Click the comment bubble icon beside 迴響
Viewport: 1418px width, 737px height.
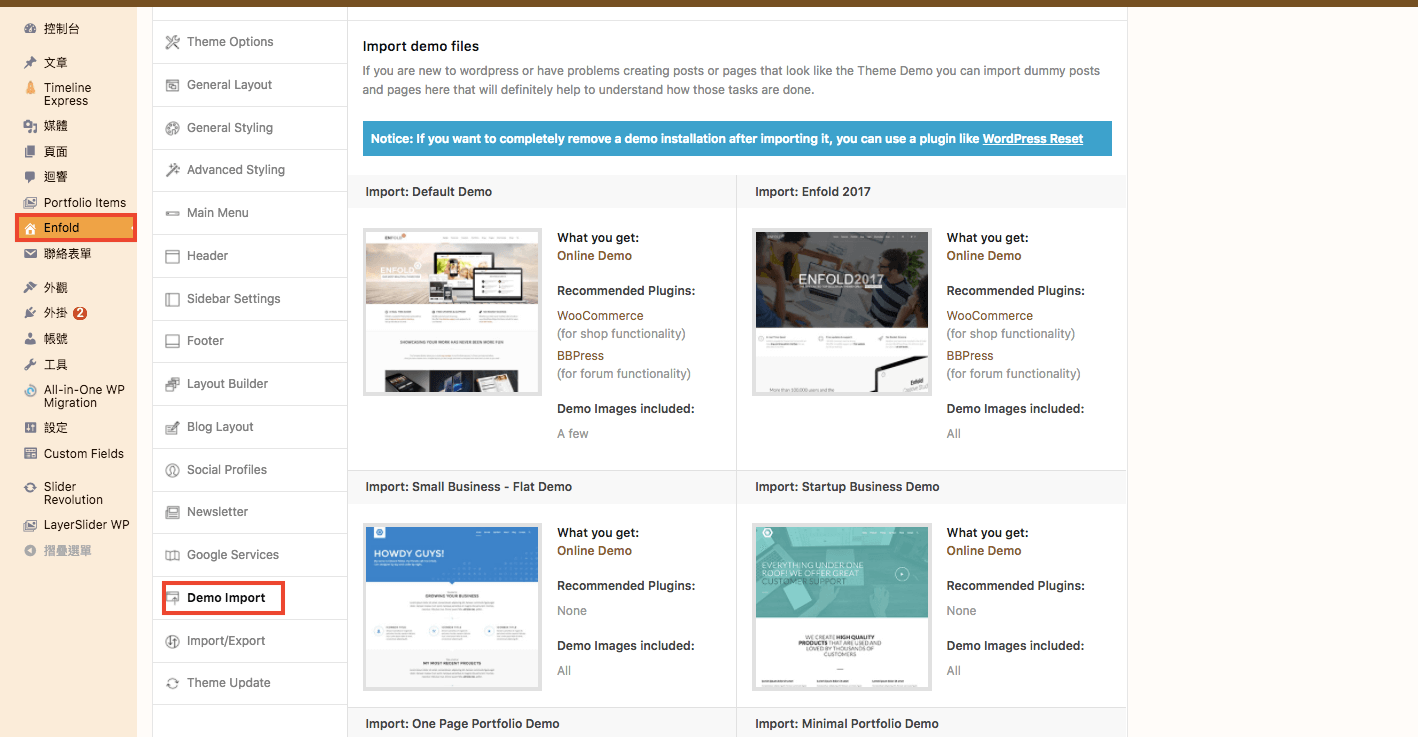[x=30, y=177]
